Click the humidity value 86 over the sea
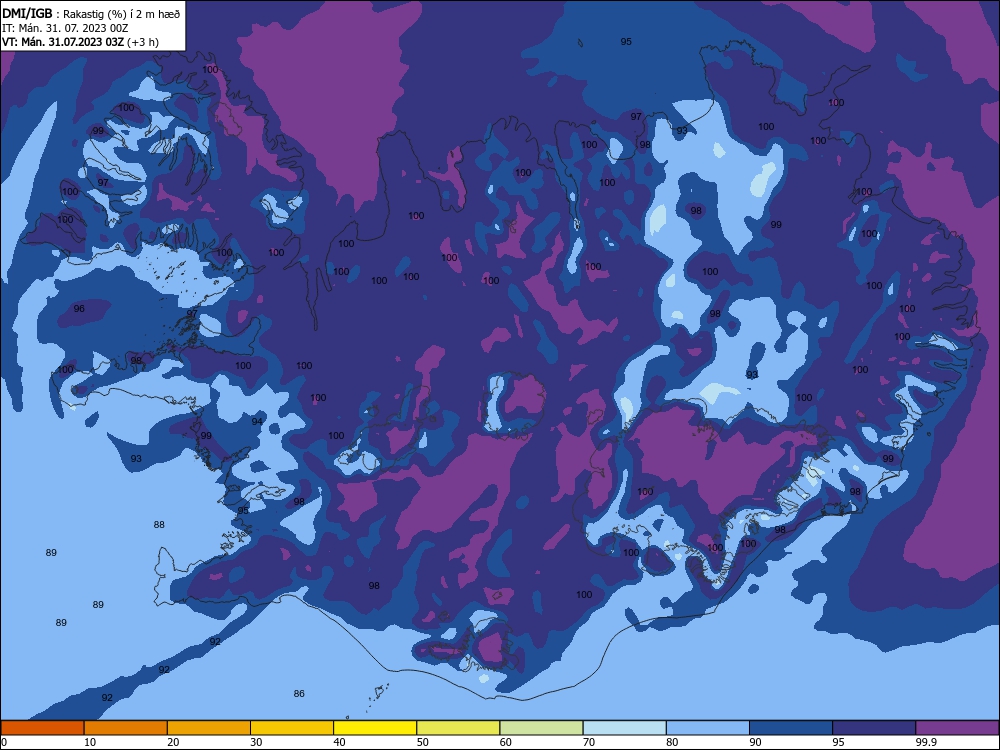This screenshot has width=1000, height=750. pos(299,693)
